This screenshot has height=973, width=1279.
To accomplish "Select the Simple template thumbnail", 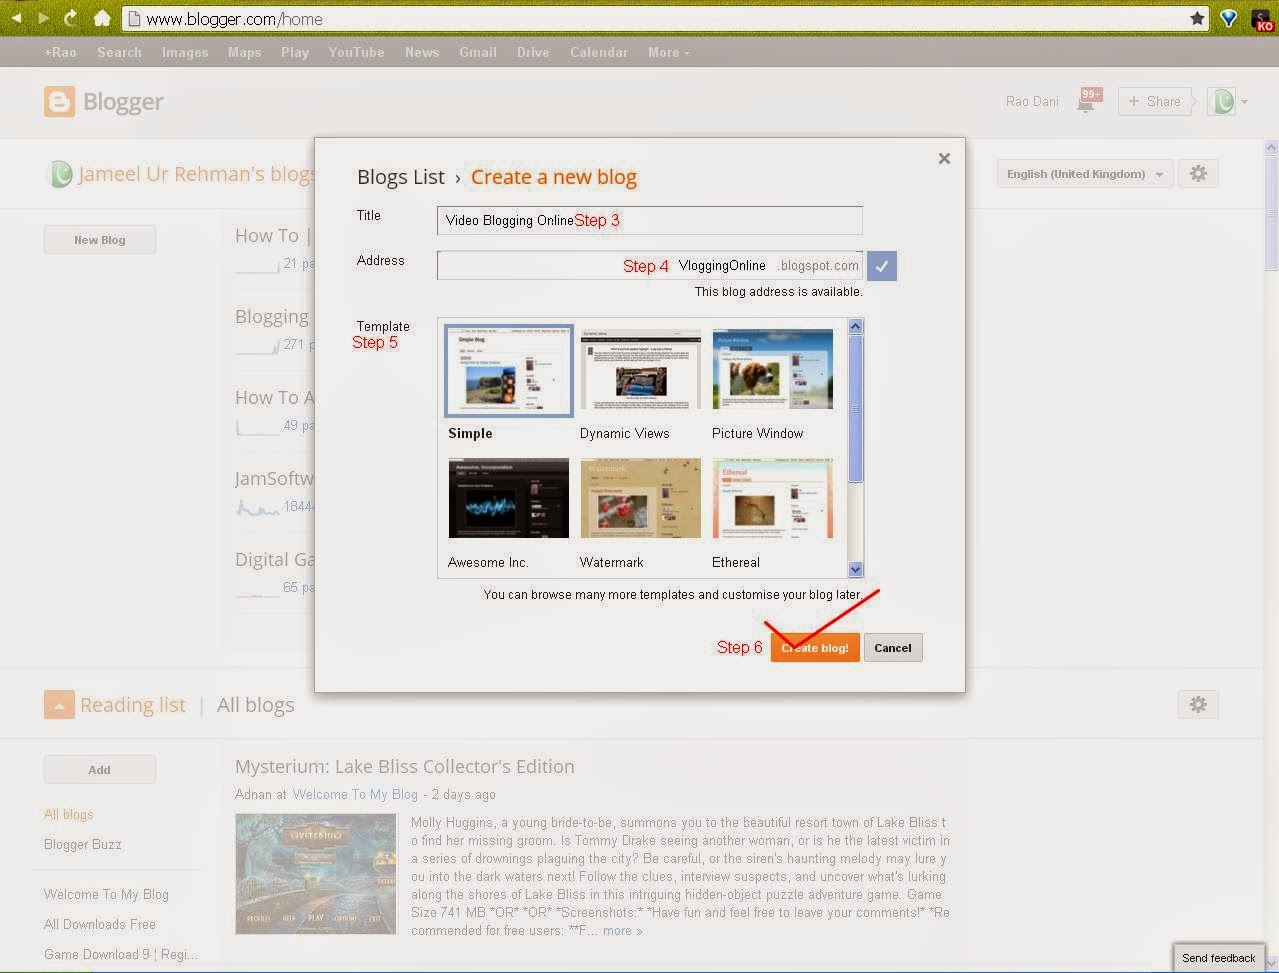I will [x=509, y=371].
